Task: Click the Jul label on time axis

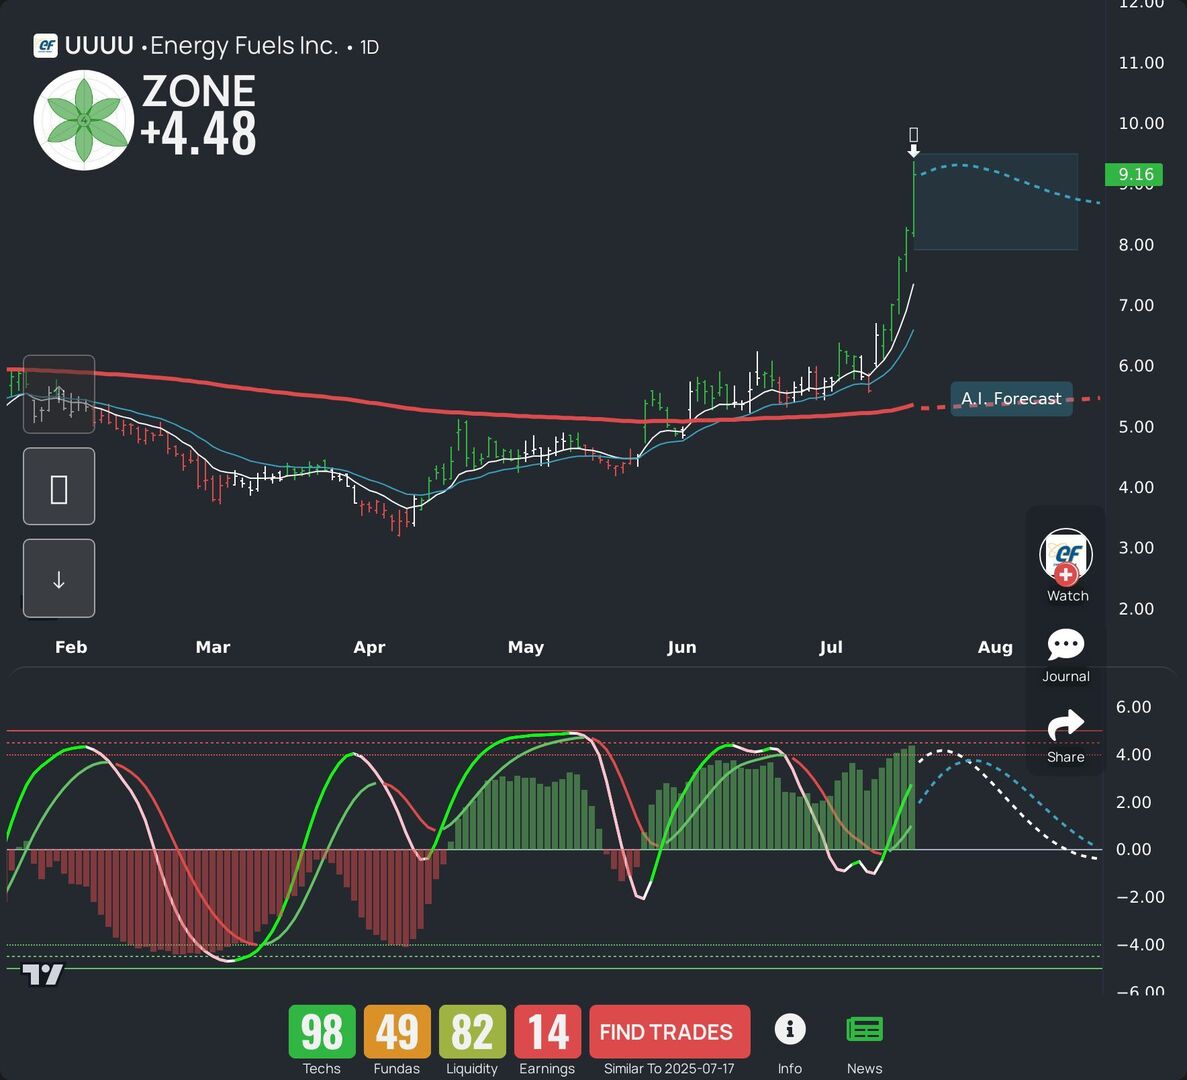Action: pyautogui.click(x=830, y=647)
